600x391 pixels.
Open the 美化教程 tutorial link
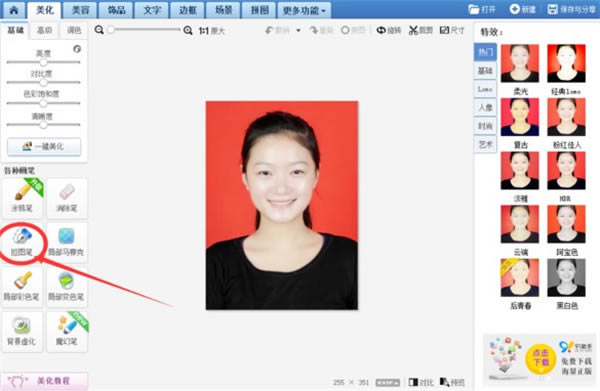pos(44,381)
